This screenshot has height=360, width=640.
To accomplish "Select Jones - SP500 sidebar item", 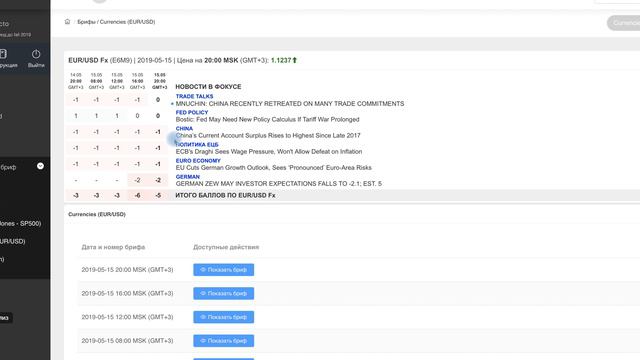I will (x=20, y=224).
